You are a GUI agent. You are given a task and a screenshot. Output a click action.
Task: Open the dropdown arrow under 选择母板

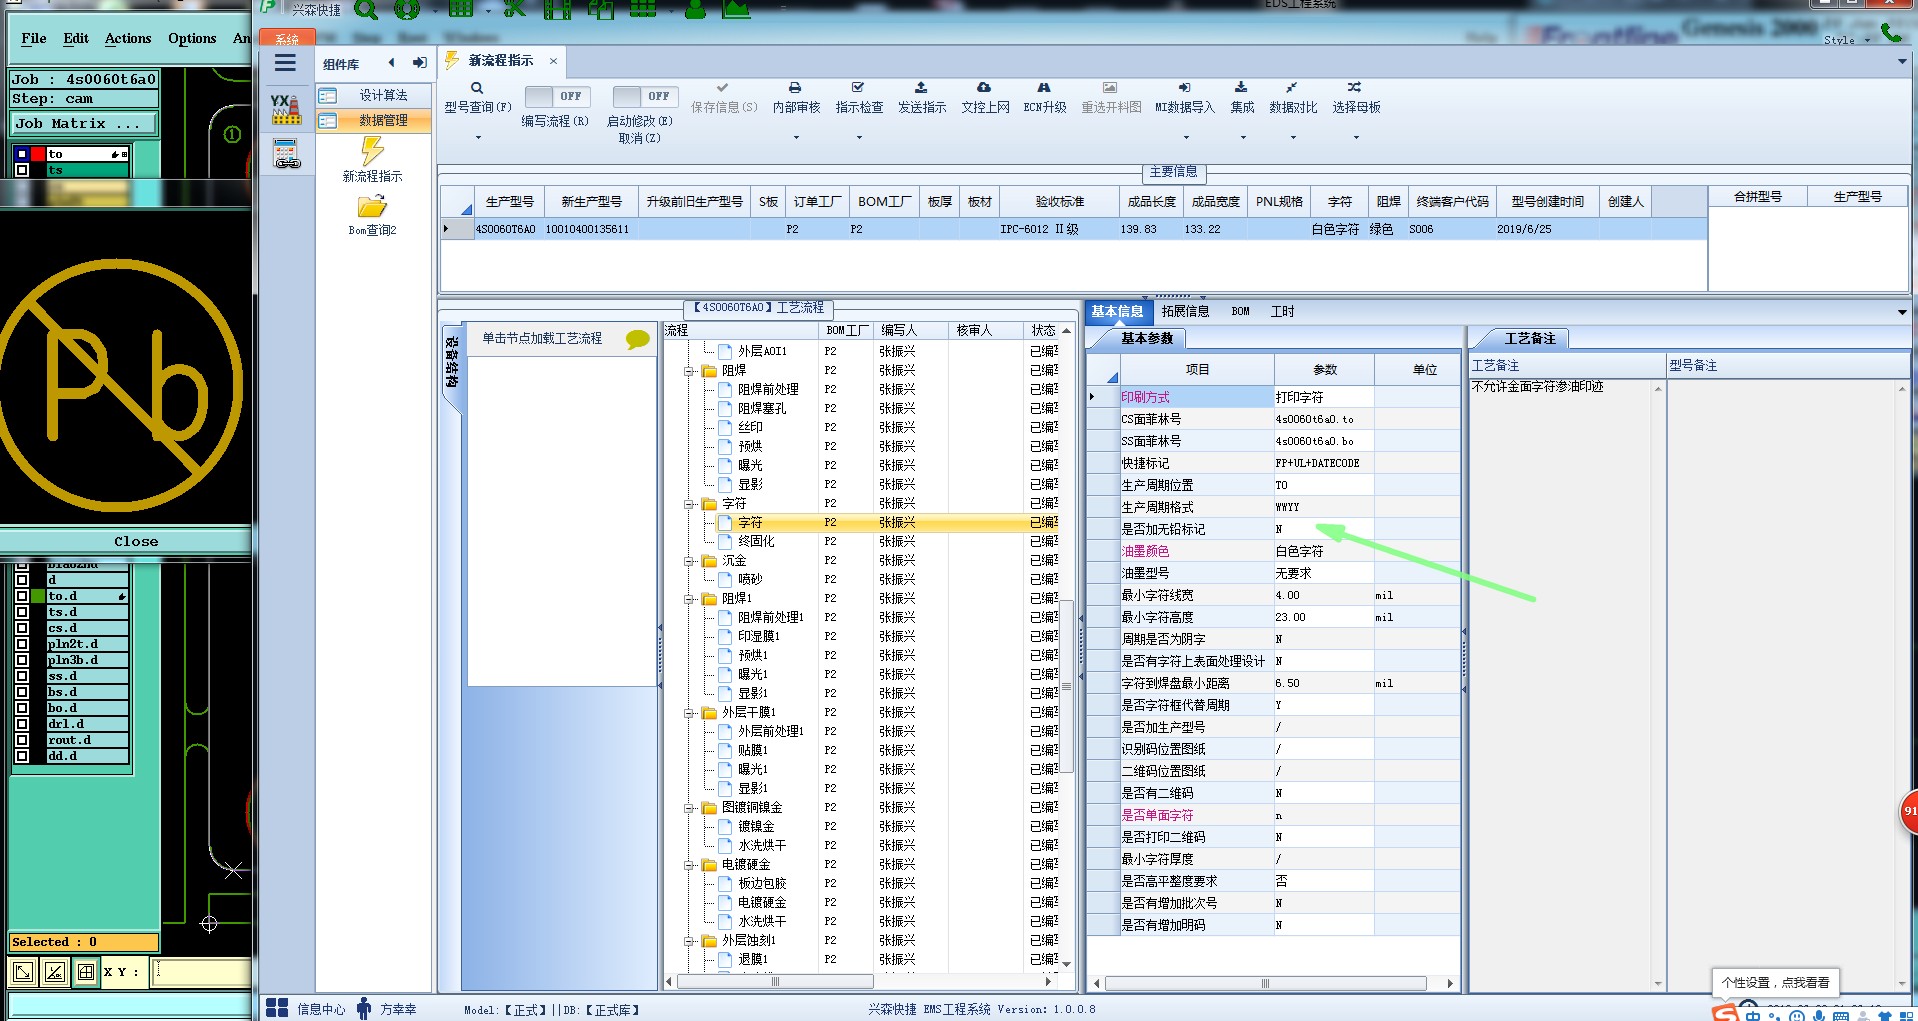1356,138
